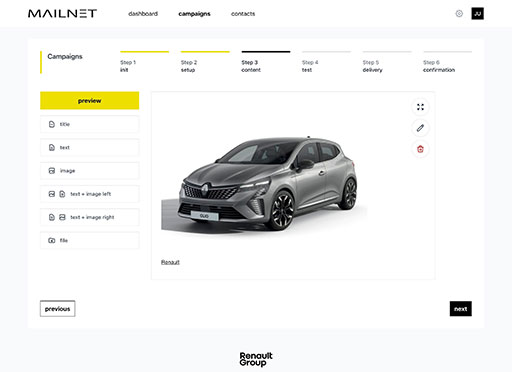Open the Renault link below the image

[x=170, y=262]
